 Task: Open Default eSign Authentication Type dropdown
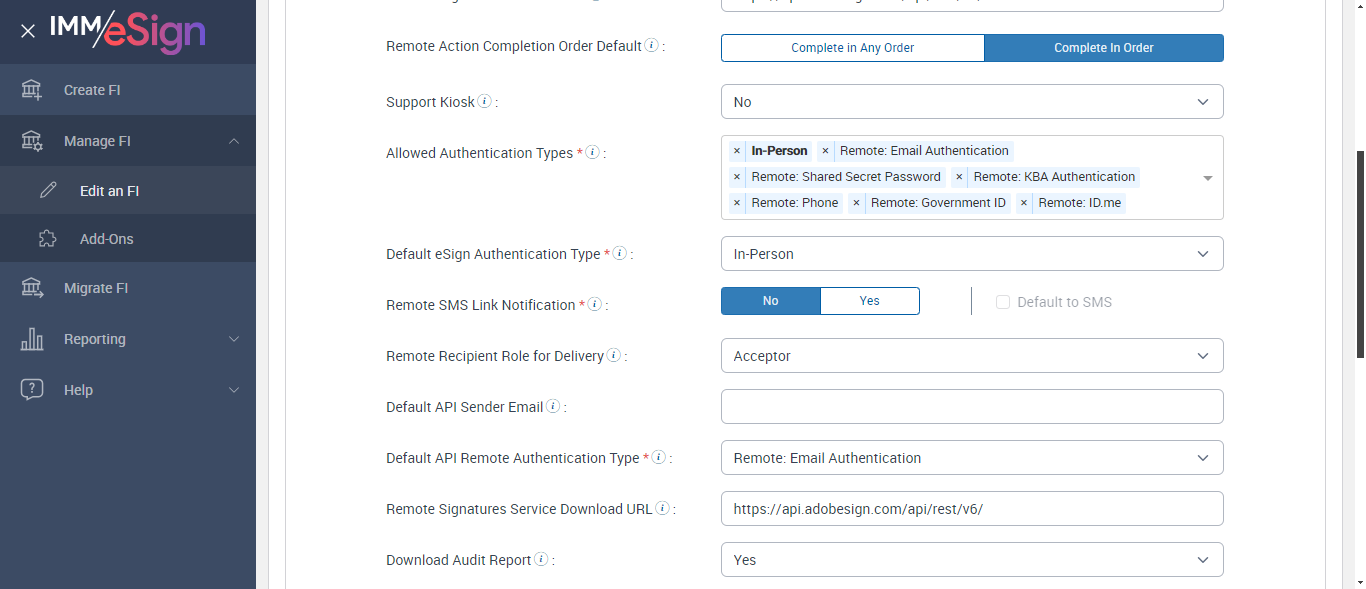(x=972, y=254)
